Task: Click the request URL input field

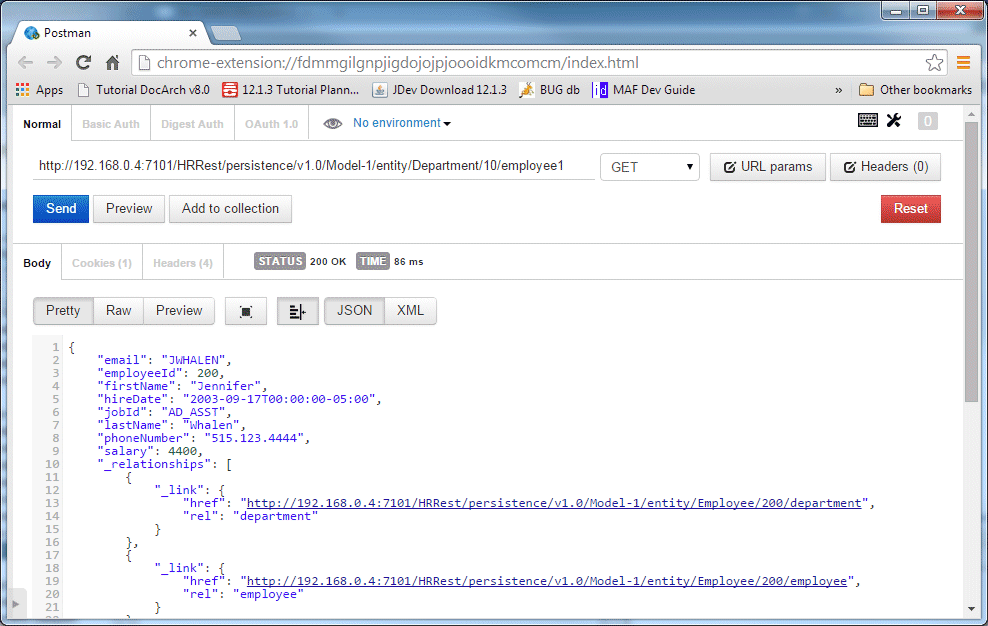Action: coord(313,166)
